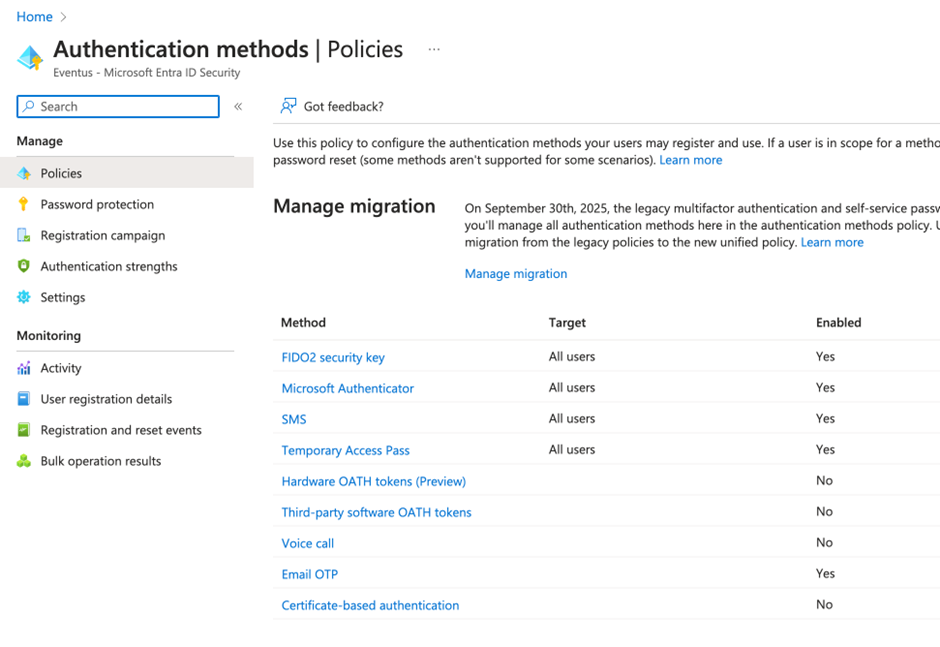Click All users in Microsoft Authenticator row
The width and height of the screenshot is (940, 647).
(572, 387)
